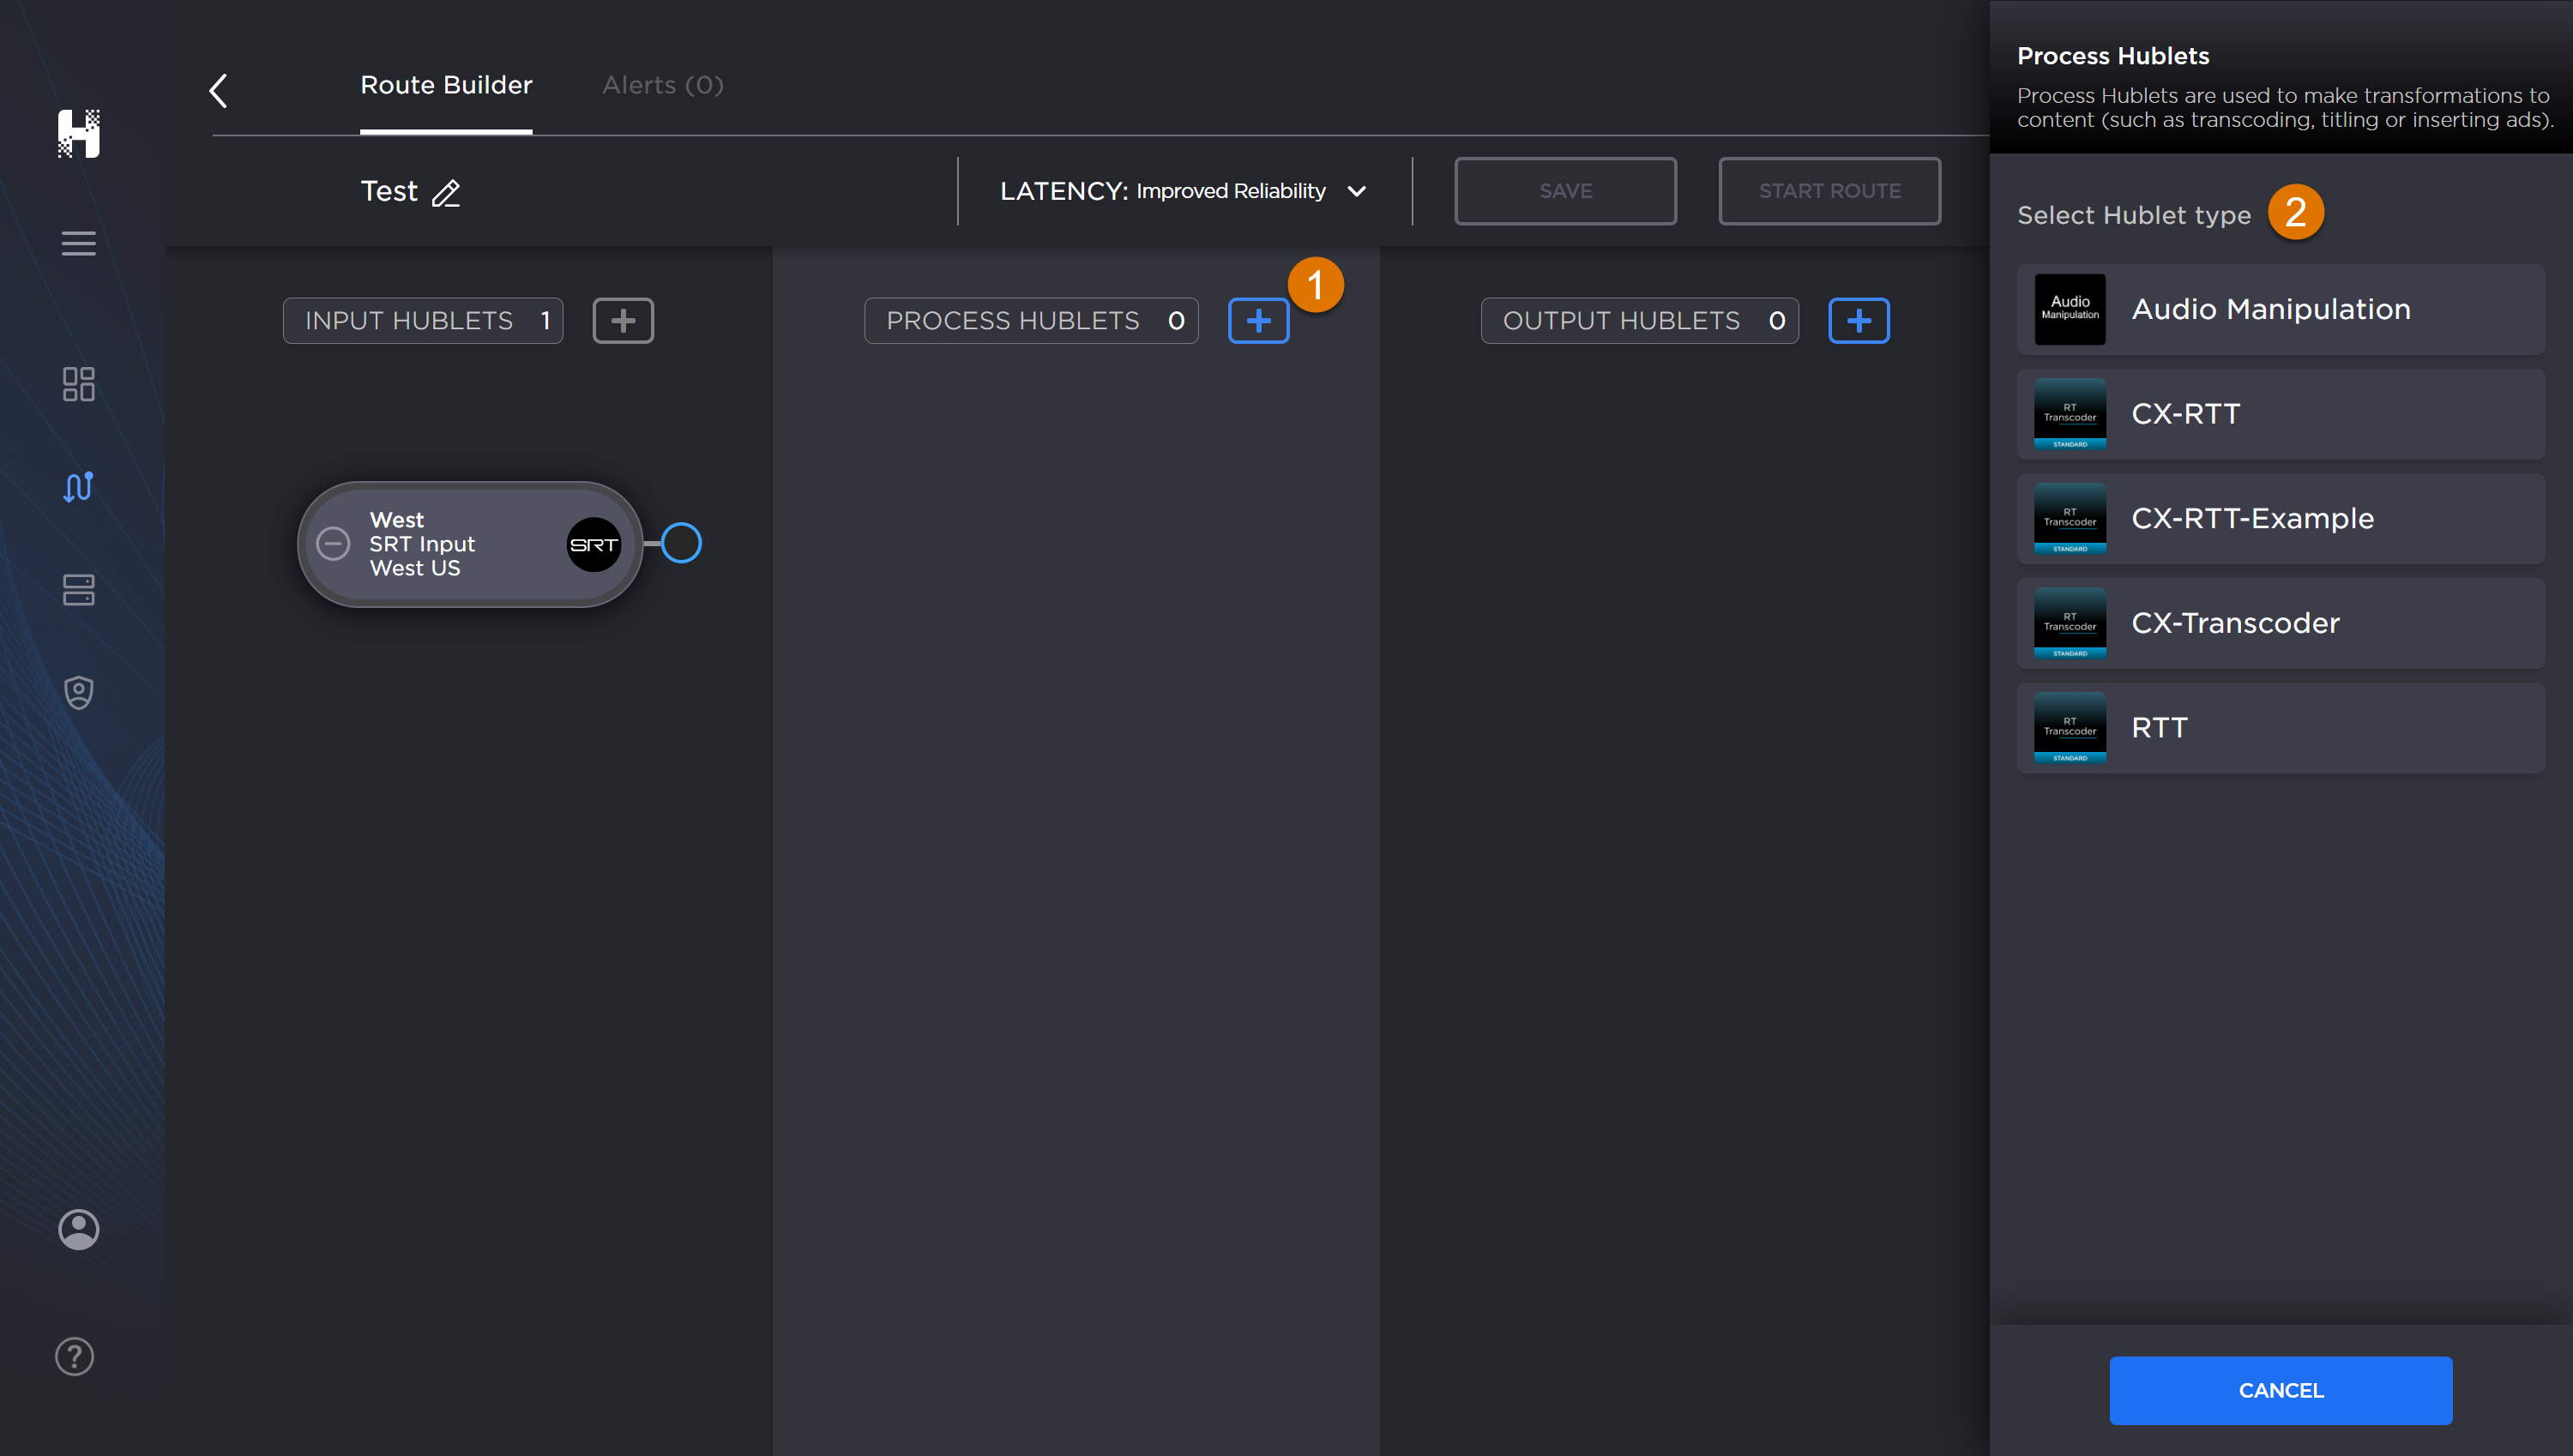The image size is (2573, 1456).
Task: Open the dashboard grid icon in sidebar
Action: click(79, 385)
